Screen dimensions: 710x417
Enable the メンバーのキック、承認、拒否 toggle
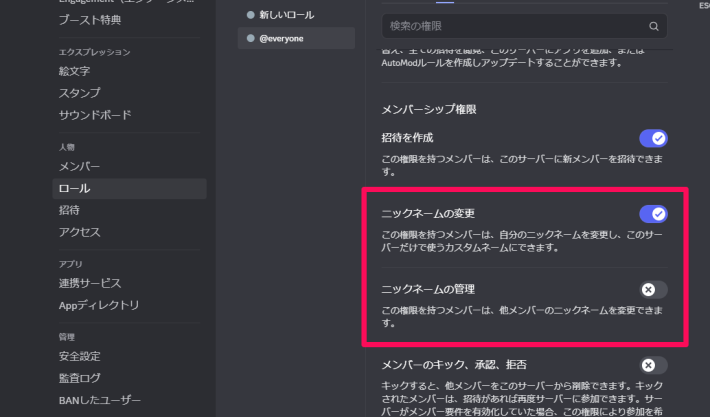tap(653, 365)
